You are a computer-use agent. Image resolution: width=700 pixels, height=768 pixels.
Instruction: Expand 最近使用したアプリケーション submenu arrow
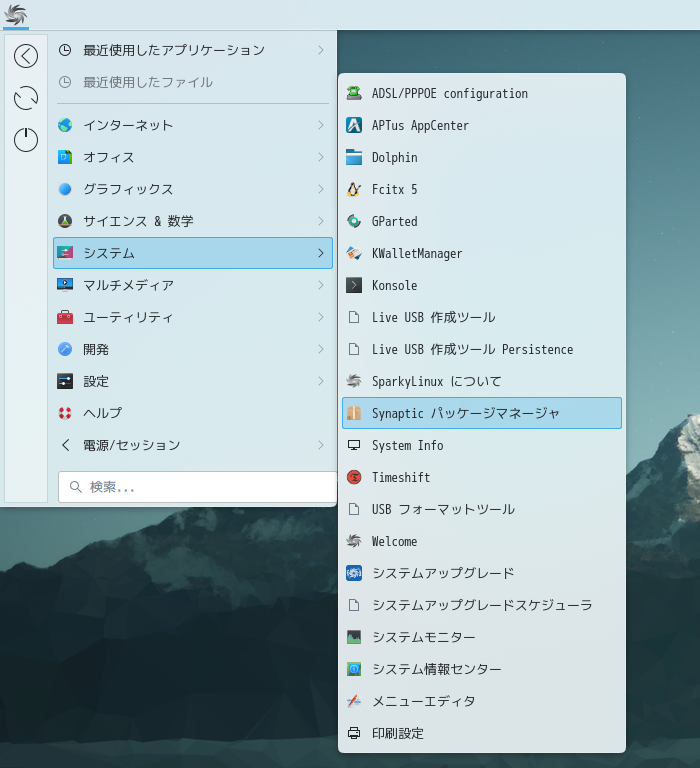click(321, 50)
